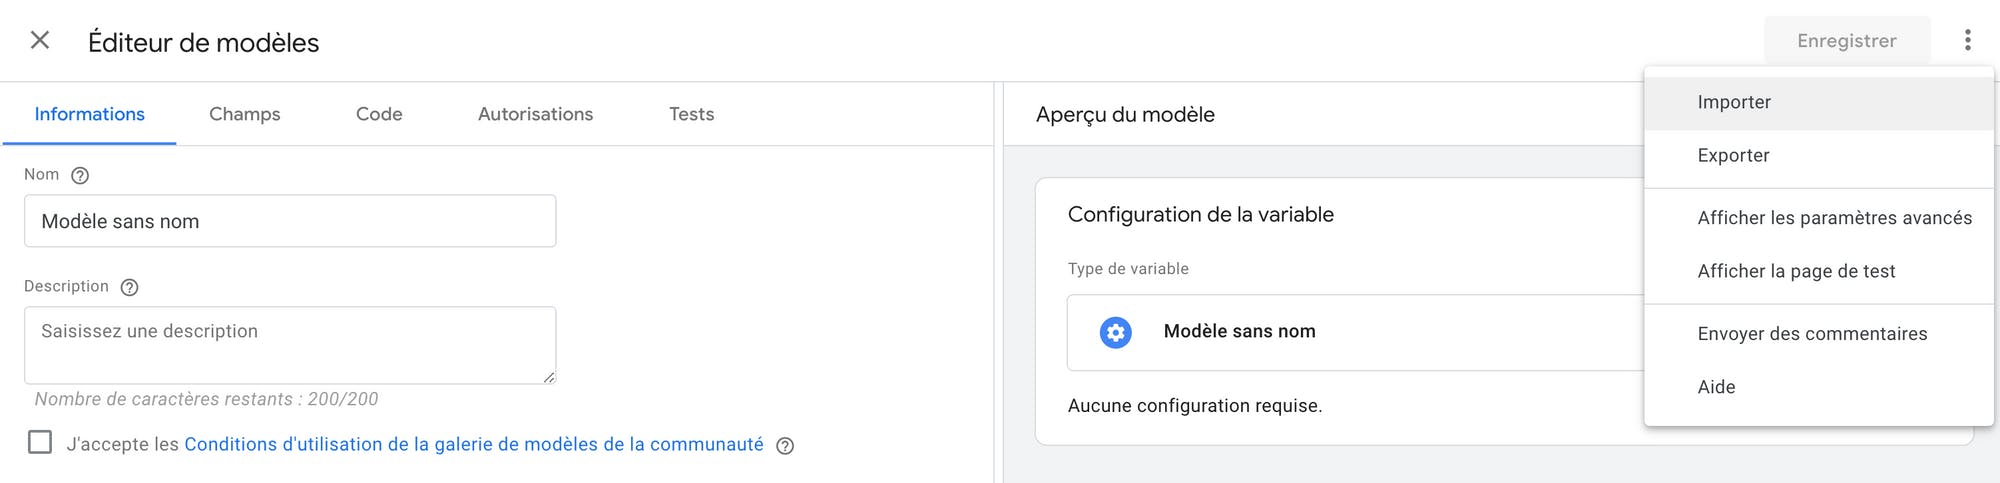Open the three-dot more options menu

[1967, 40]
